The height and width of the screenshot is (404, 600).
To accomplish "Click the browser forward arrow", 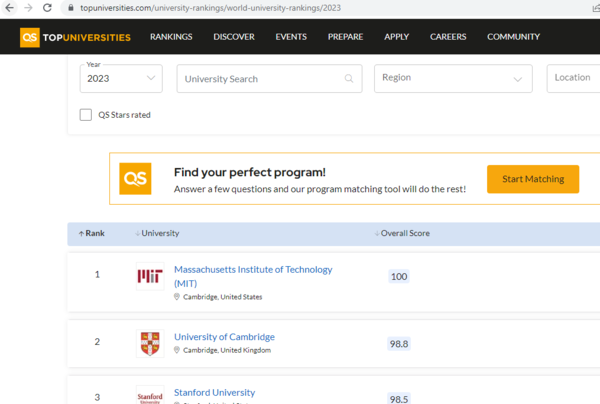I will pos(28,8).
